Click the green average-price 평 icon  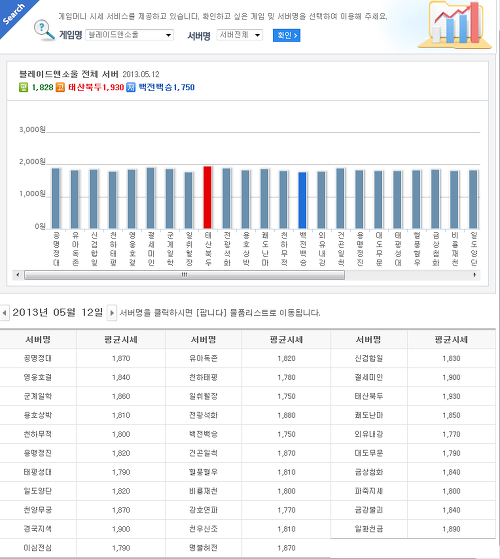[24, 87]
